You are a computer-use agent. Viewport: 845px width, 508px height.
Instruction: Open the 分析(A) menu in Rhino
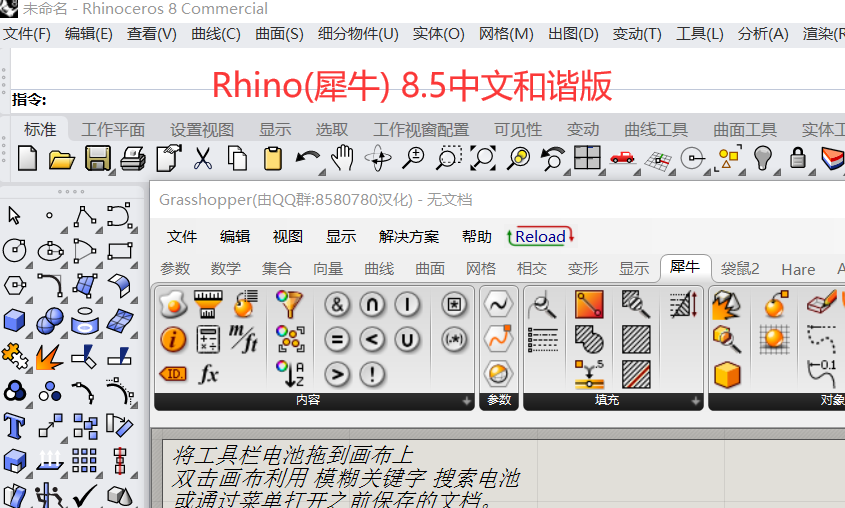[763, 34]
